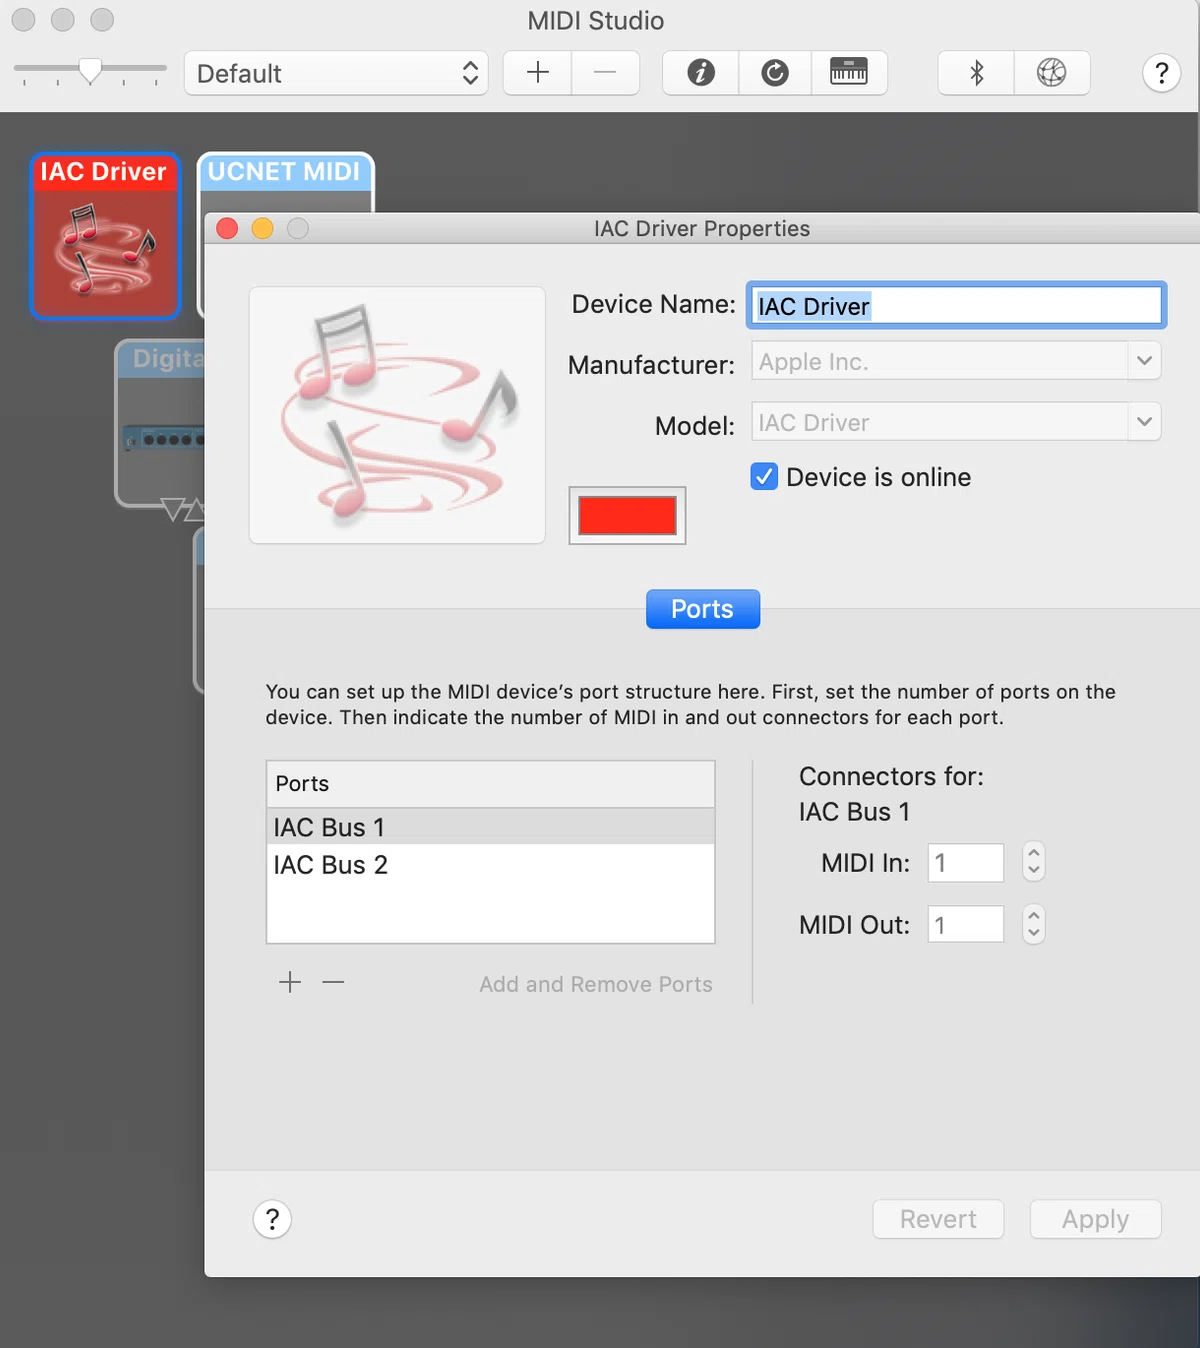Click the Model text field

(x=940, y=422)
